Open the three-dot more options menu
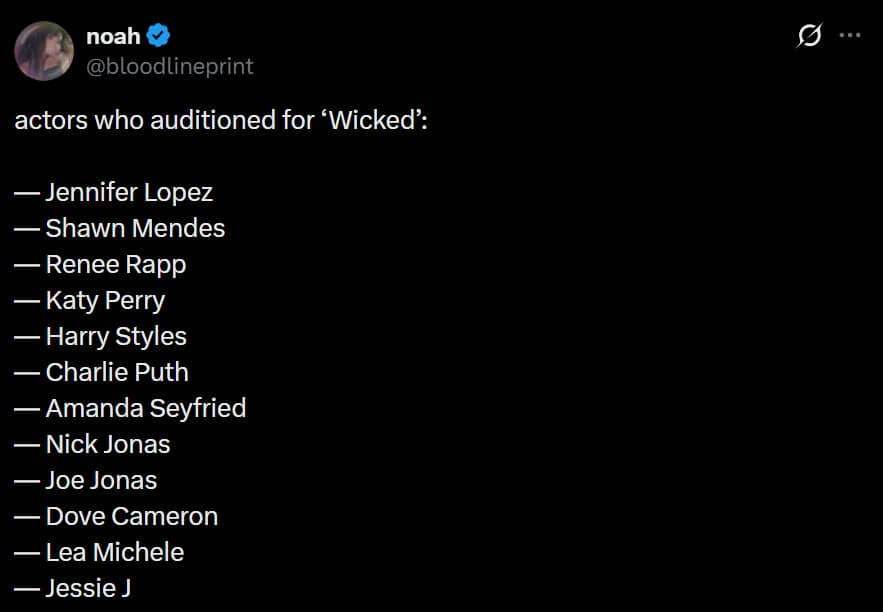This screenshot has height=612, width=883. coord(849,36)
